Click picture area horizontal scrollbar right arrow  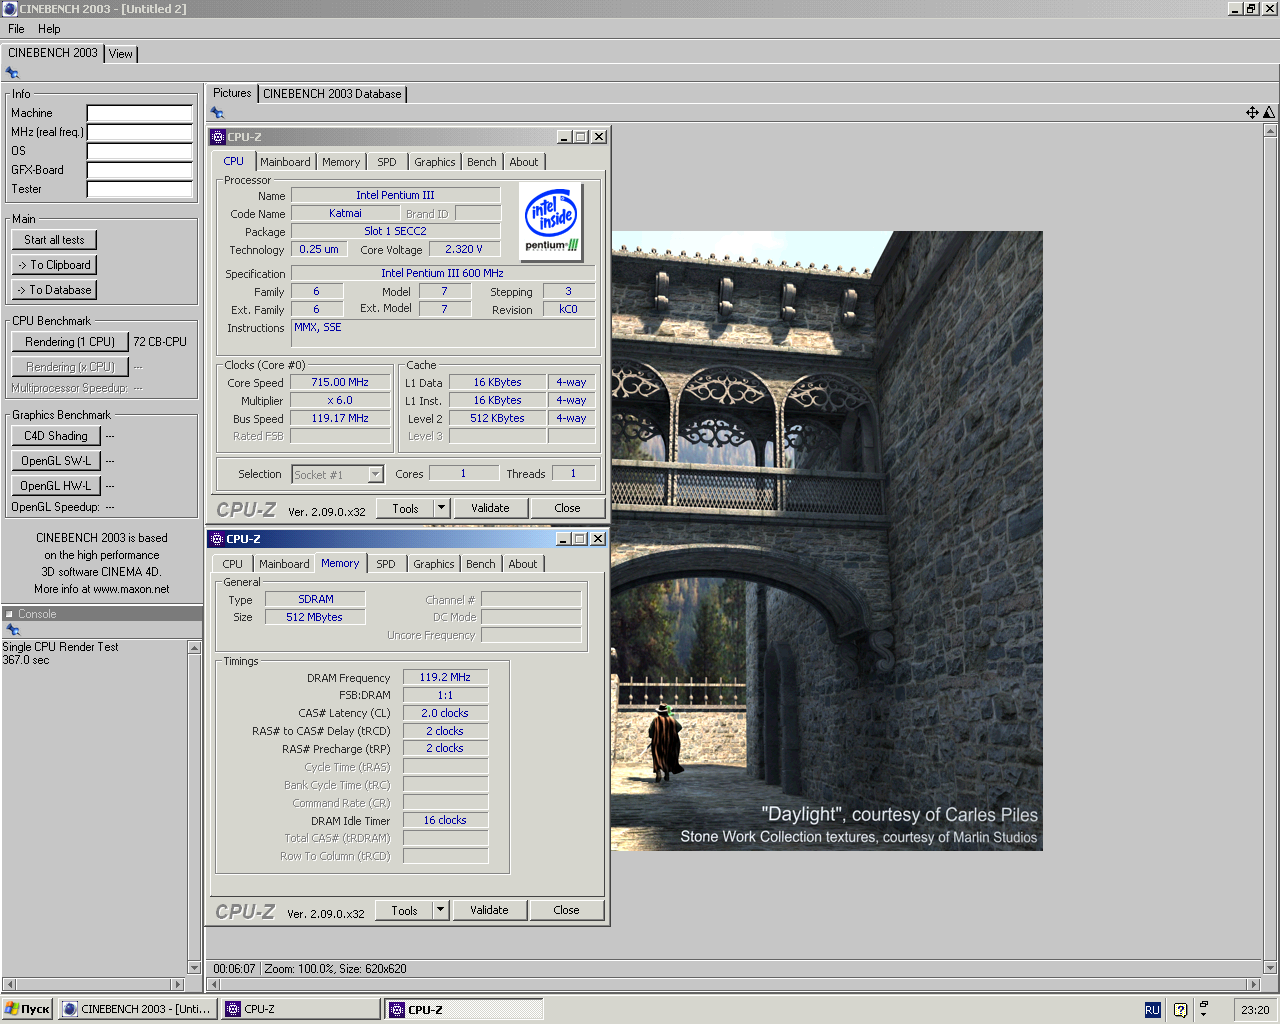click(x=1254, y=985)
